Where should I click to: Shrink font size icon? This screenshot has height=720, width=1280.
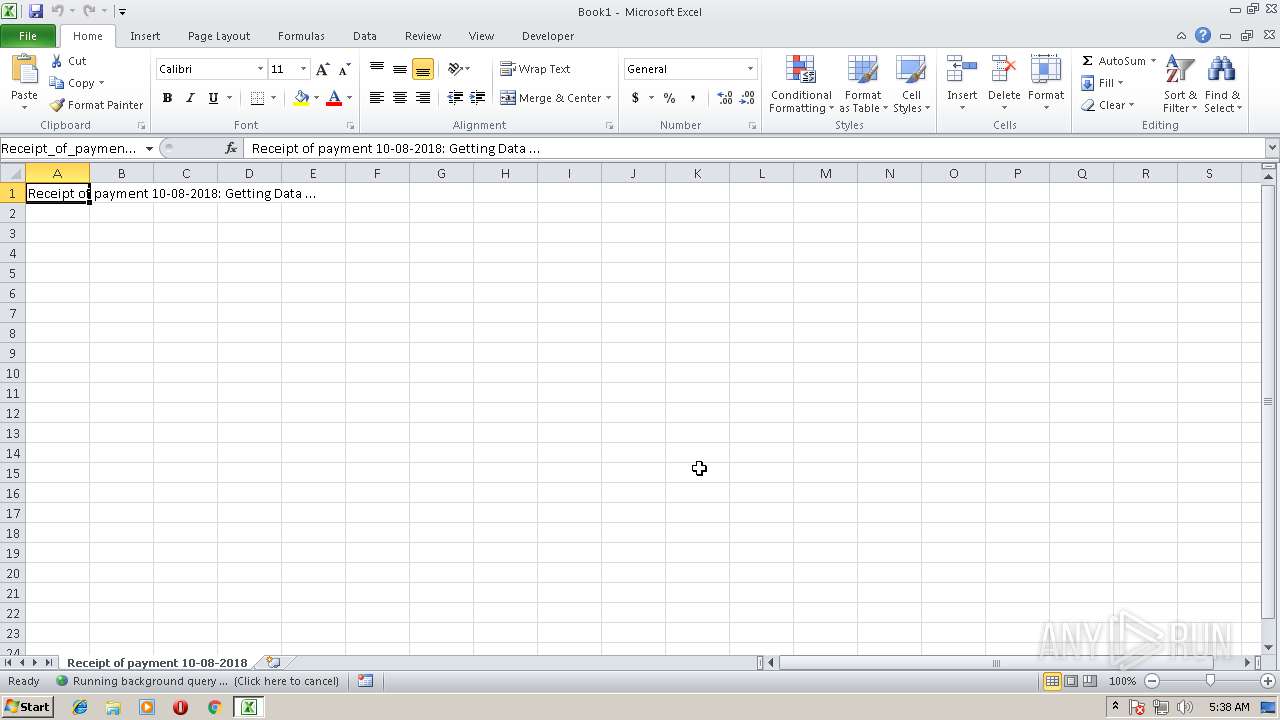point(344,69)
